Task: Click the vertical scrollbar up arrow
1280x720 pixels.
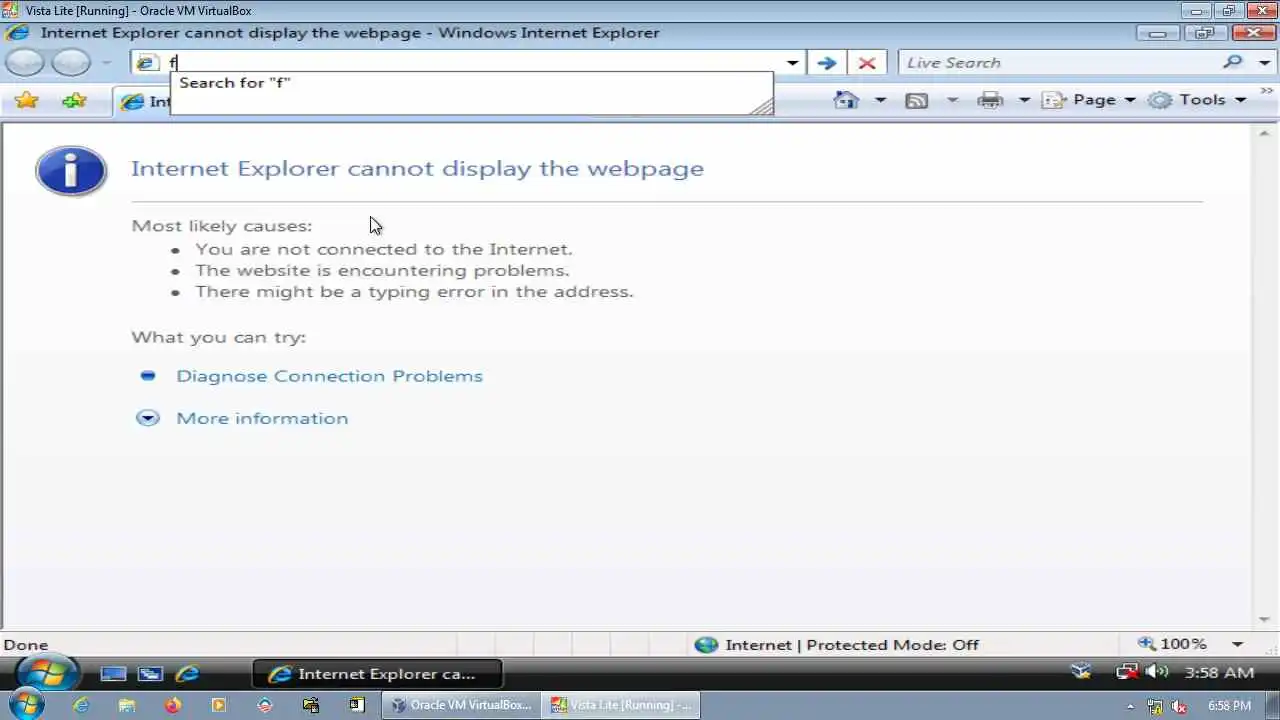Action: tap(1264, 133)
